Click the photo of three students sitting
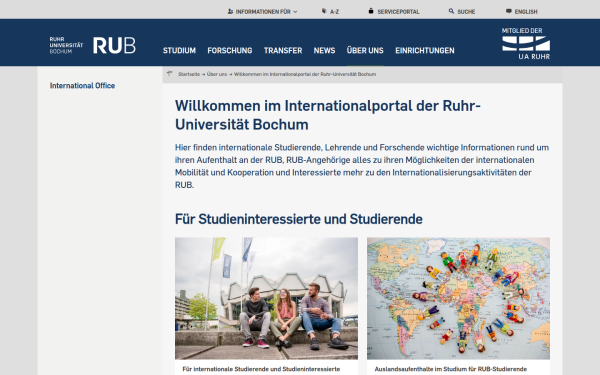Viewport: 600px width, 375px height. (x=266, y=298)
